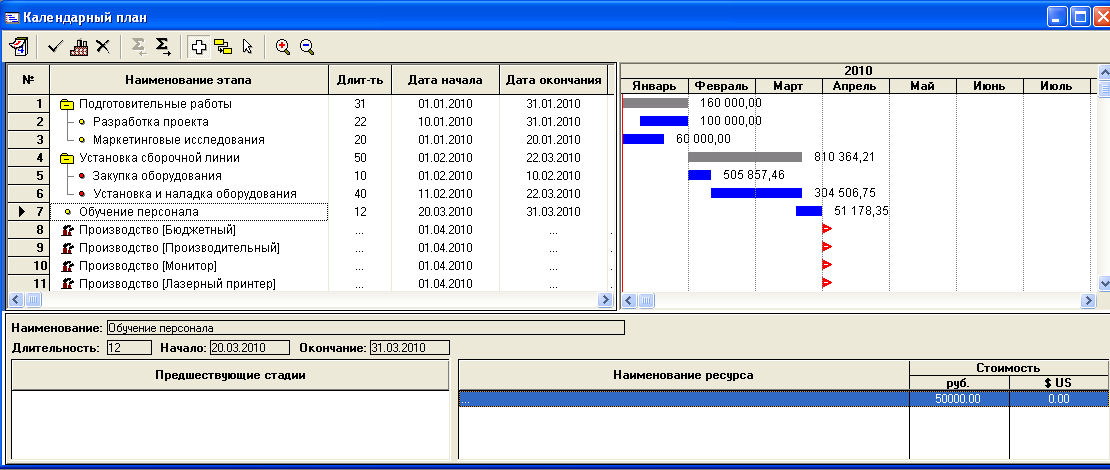Click red flag marker in Производство [Бюджетный] row
This screenshot has height=470, width=1110.
click(x=826, y=229)
